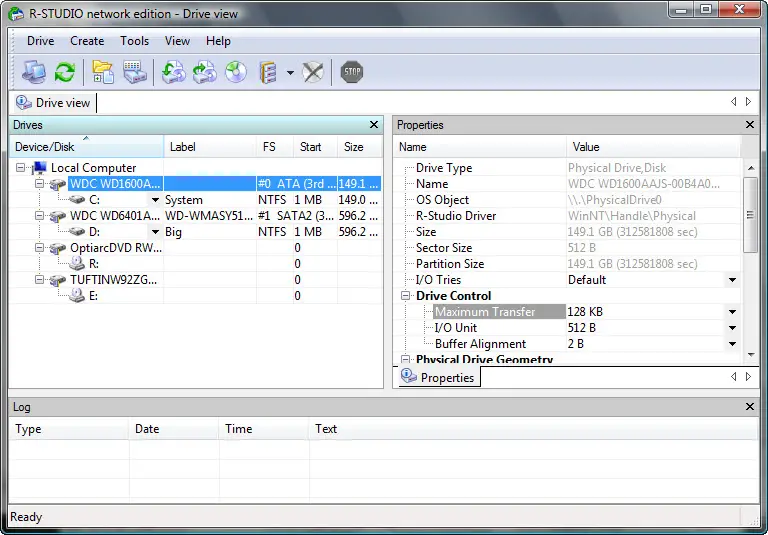Refresh the drive list

65,73
